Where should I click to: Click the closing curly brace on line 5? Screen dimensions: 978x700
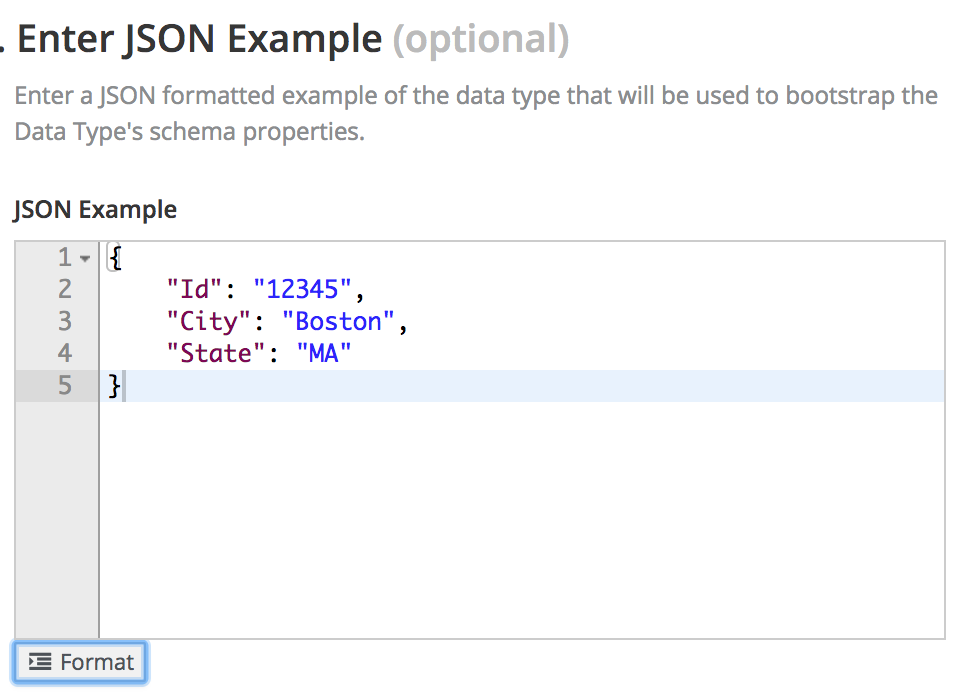coord(114,385)
